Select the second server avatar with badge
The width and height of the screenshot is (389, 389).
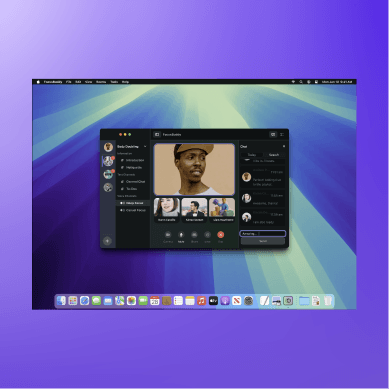click(x=108, y=161)
